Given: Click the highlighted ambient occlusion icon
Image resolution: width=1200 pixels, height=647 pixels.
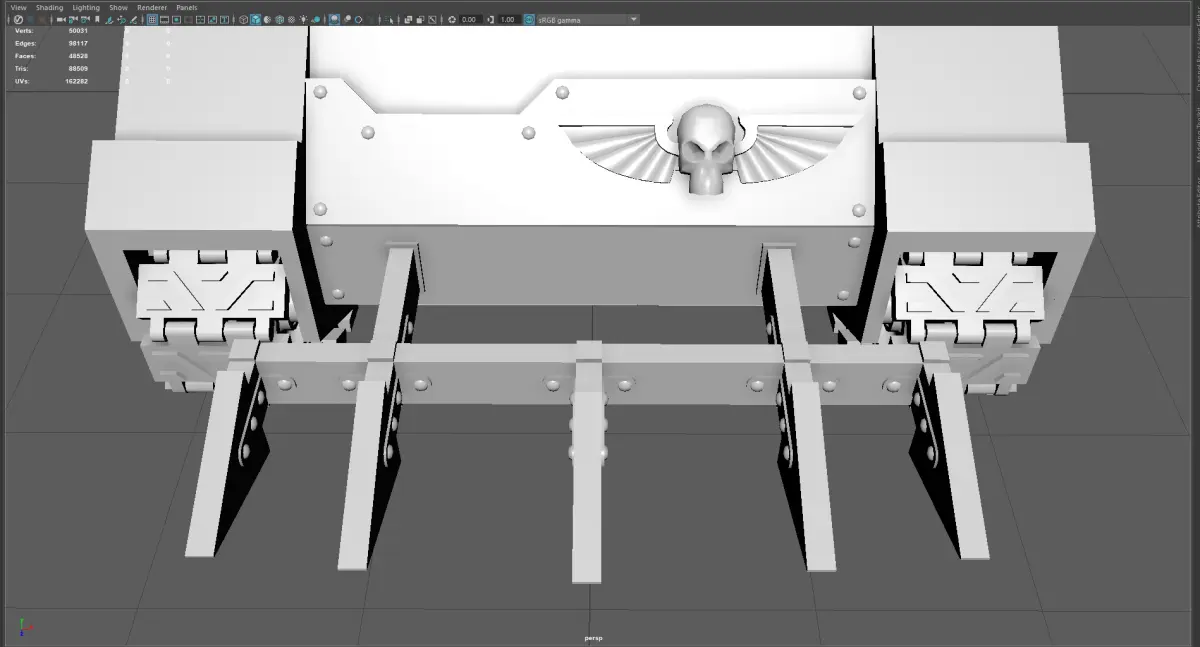Looking at the screenshot, I should (334, 19).
